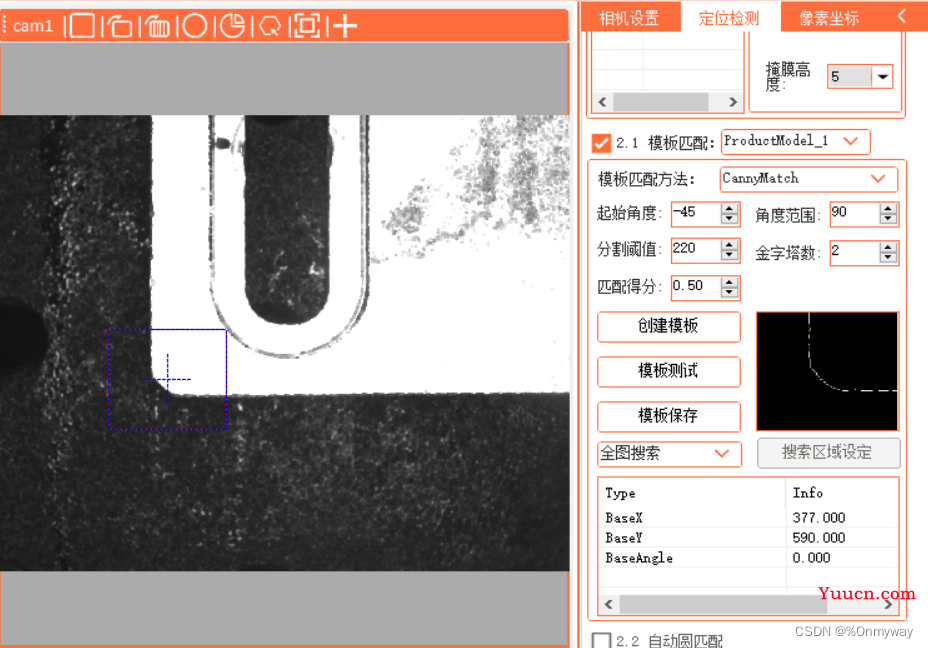Uncheck the 2.1 模板匹配 checkbox
This screenshot has height=648, width=928.
click(x=601, y=143)
